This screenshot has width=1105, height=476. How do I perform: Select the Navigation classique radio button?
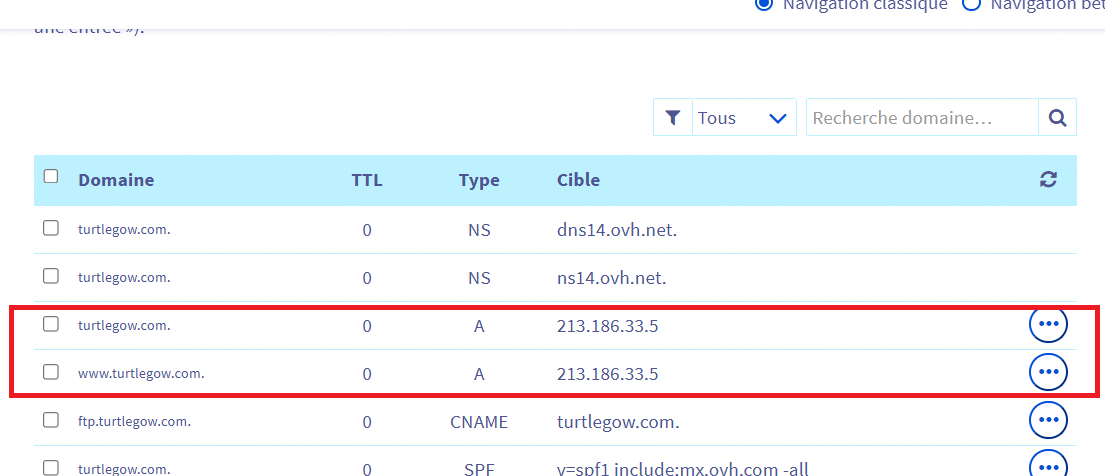tap(764, 4)
